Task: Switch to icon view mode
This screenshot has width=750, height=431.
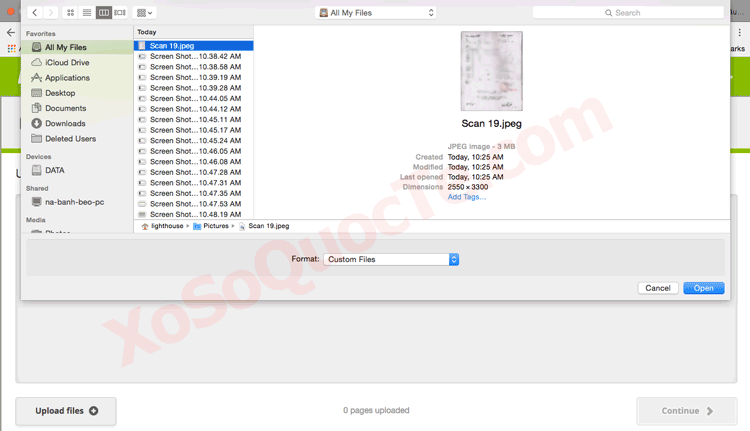Action: pyautogui.click(x=71, y=13)
